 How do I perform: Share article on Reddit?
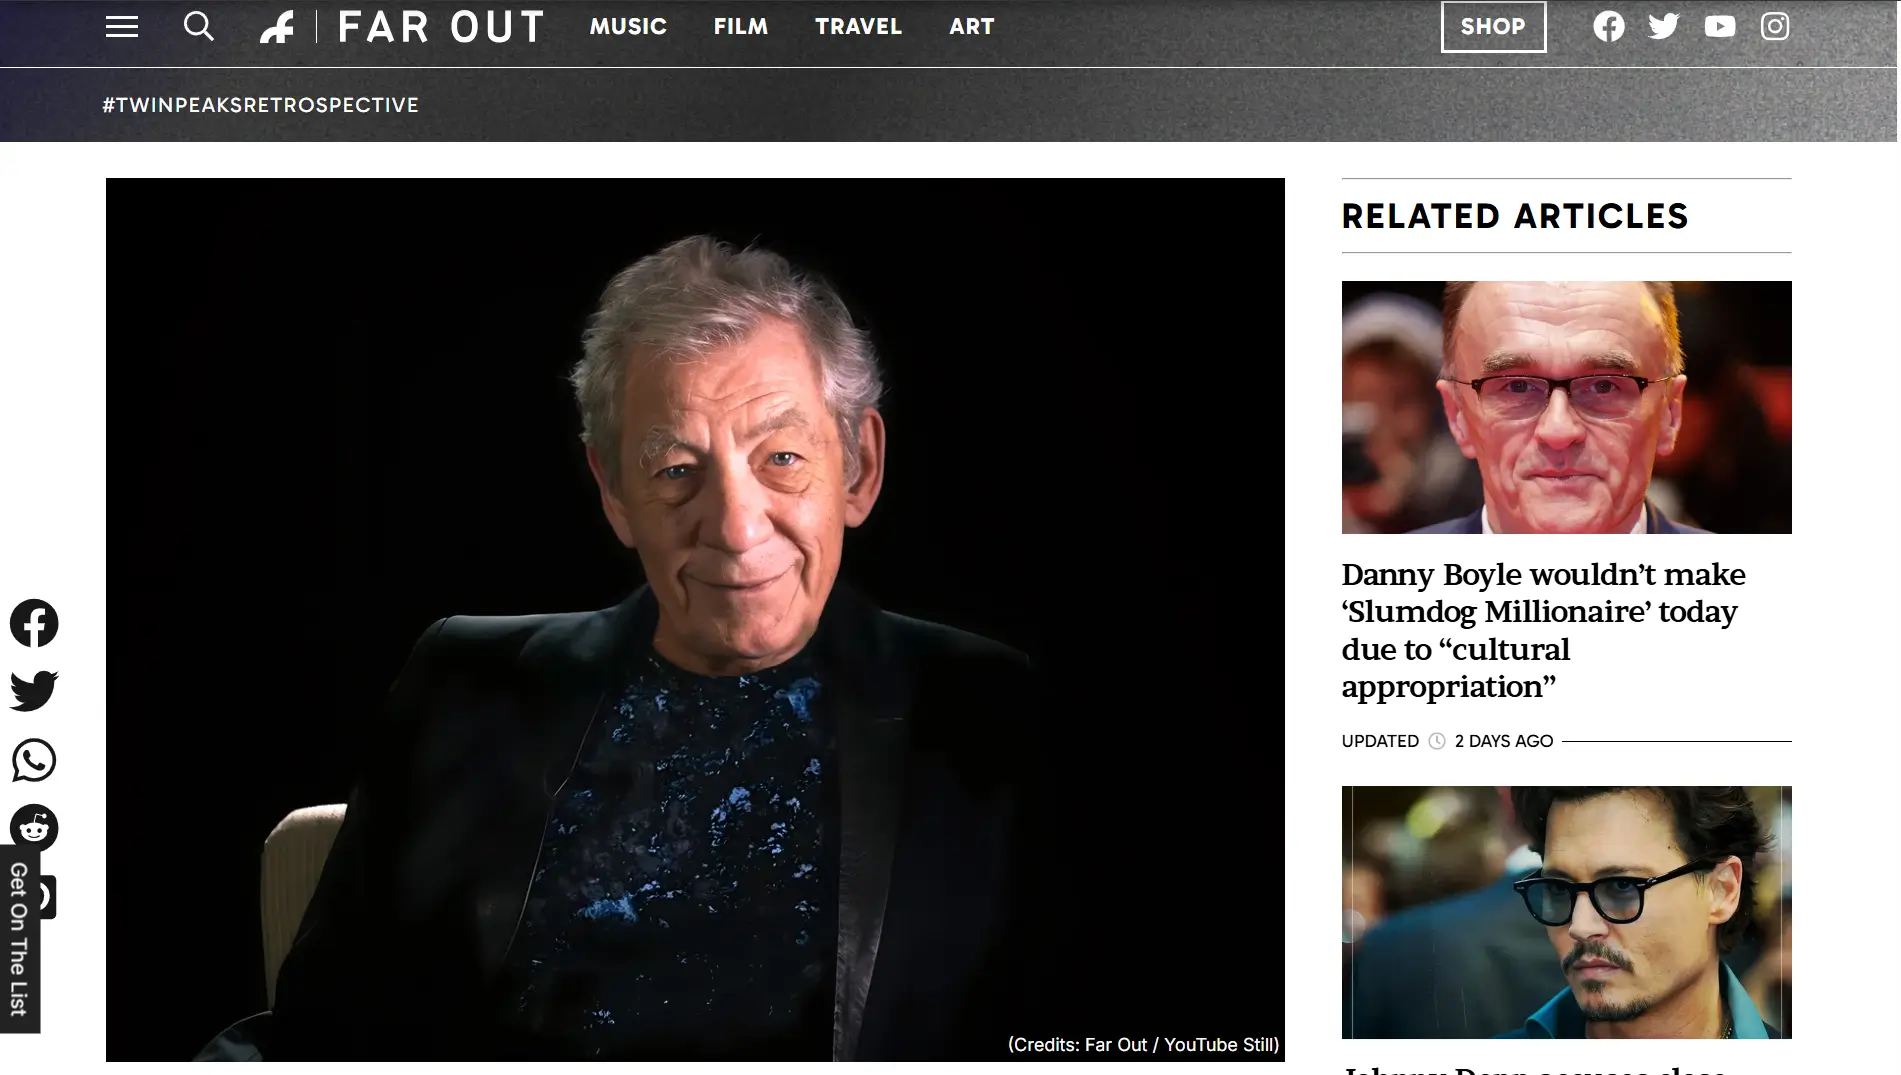pos(34,828)
